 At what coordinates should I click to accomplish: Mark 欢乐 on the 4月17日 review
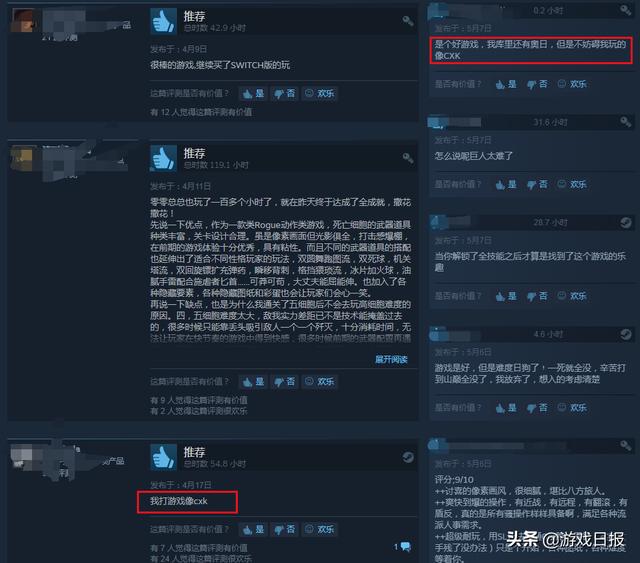click(320, 530)
